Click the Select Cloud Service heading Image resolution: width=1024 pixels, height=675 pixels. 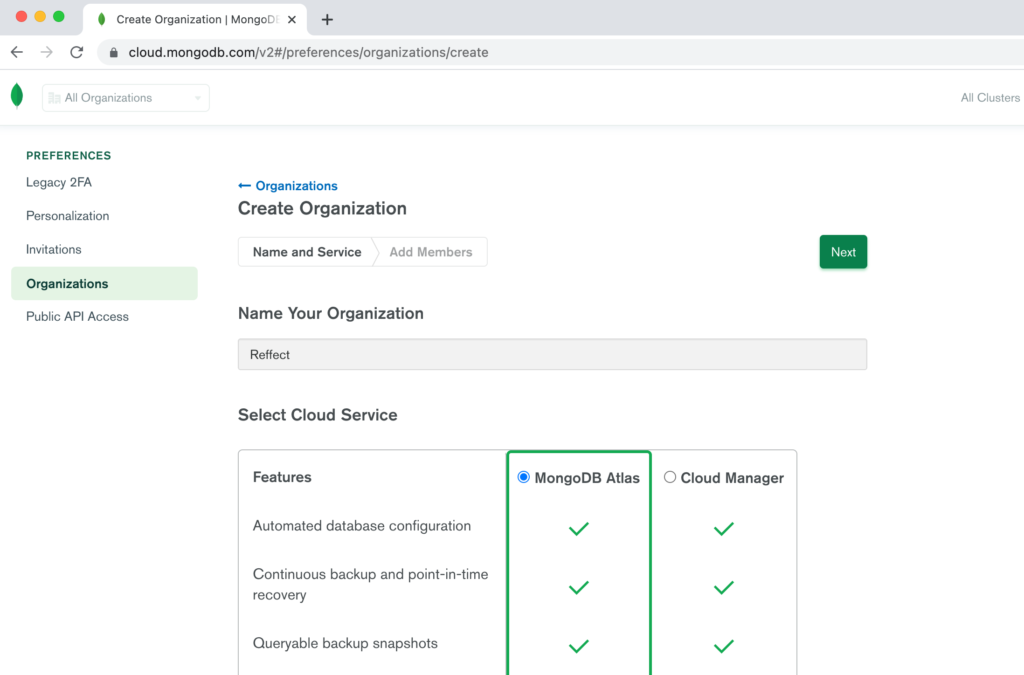[317, 415]
